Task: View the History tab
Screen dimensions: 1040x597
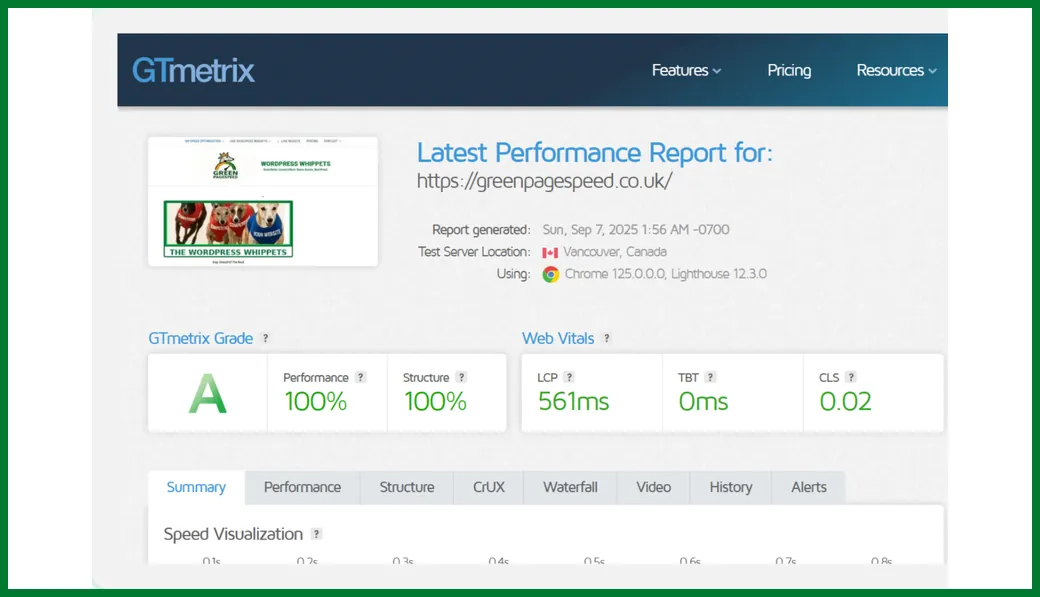Action: point(730,487)
